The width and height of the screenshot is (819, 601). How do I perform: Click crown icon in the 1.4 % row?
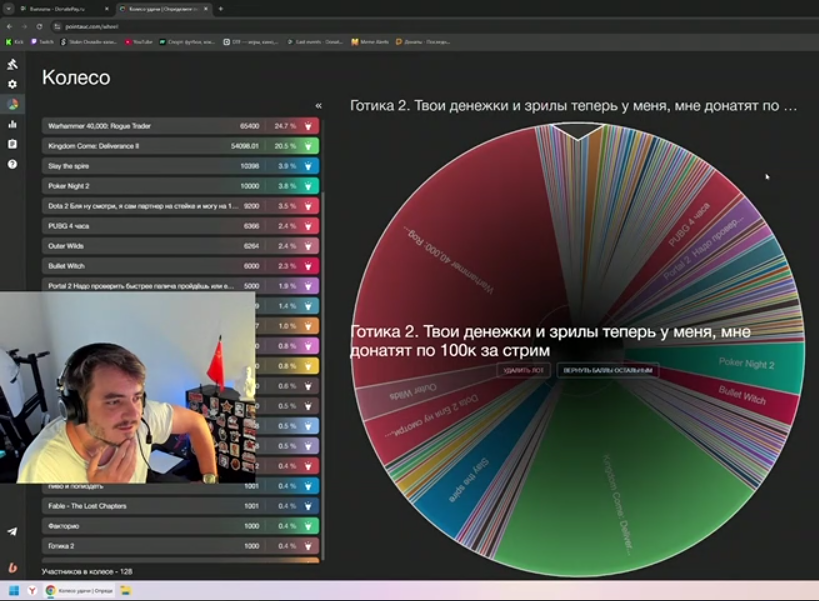click(308, 306)
